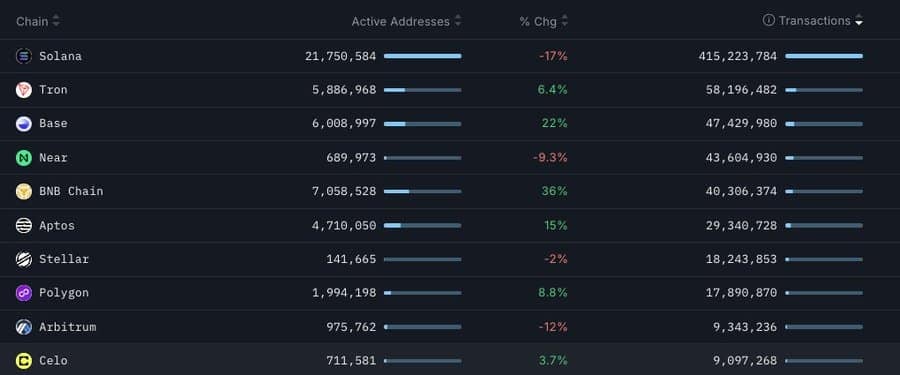Image resolution: width=900 pixels, height=375 pixels.
Task: Click the Near chain logo icon
Action: [x=24, y=158]
